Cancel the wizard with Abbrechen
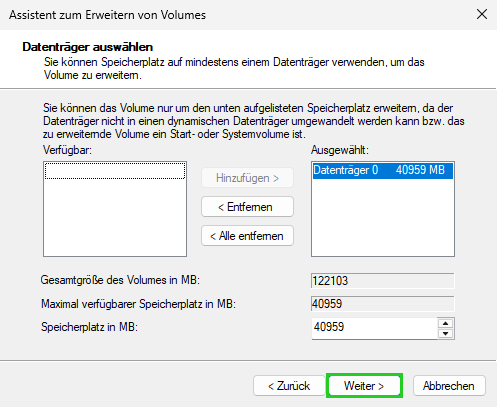 449,386
